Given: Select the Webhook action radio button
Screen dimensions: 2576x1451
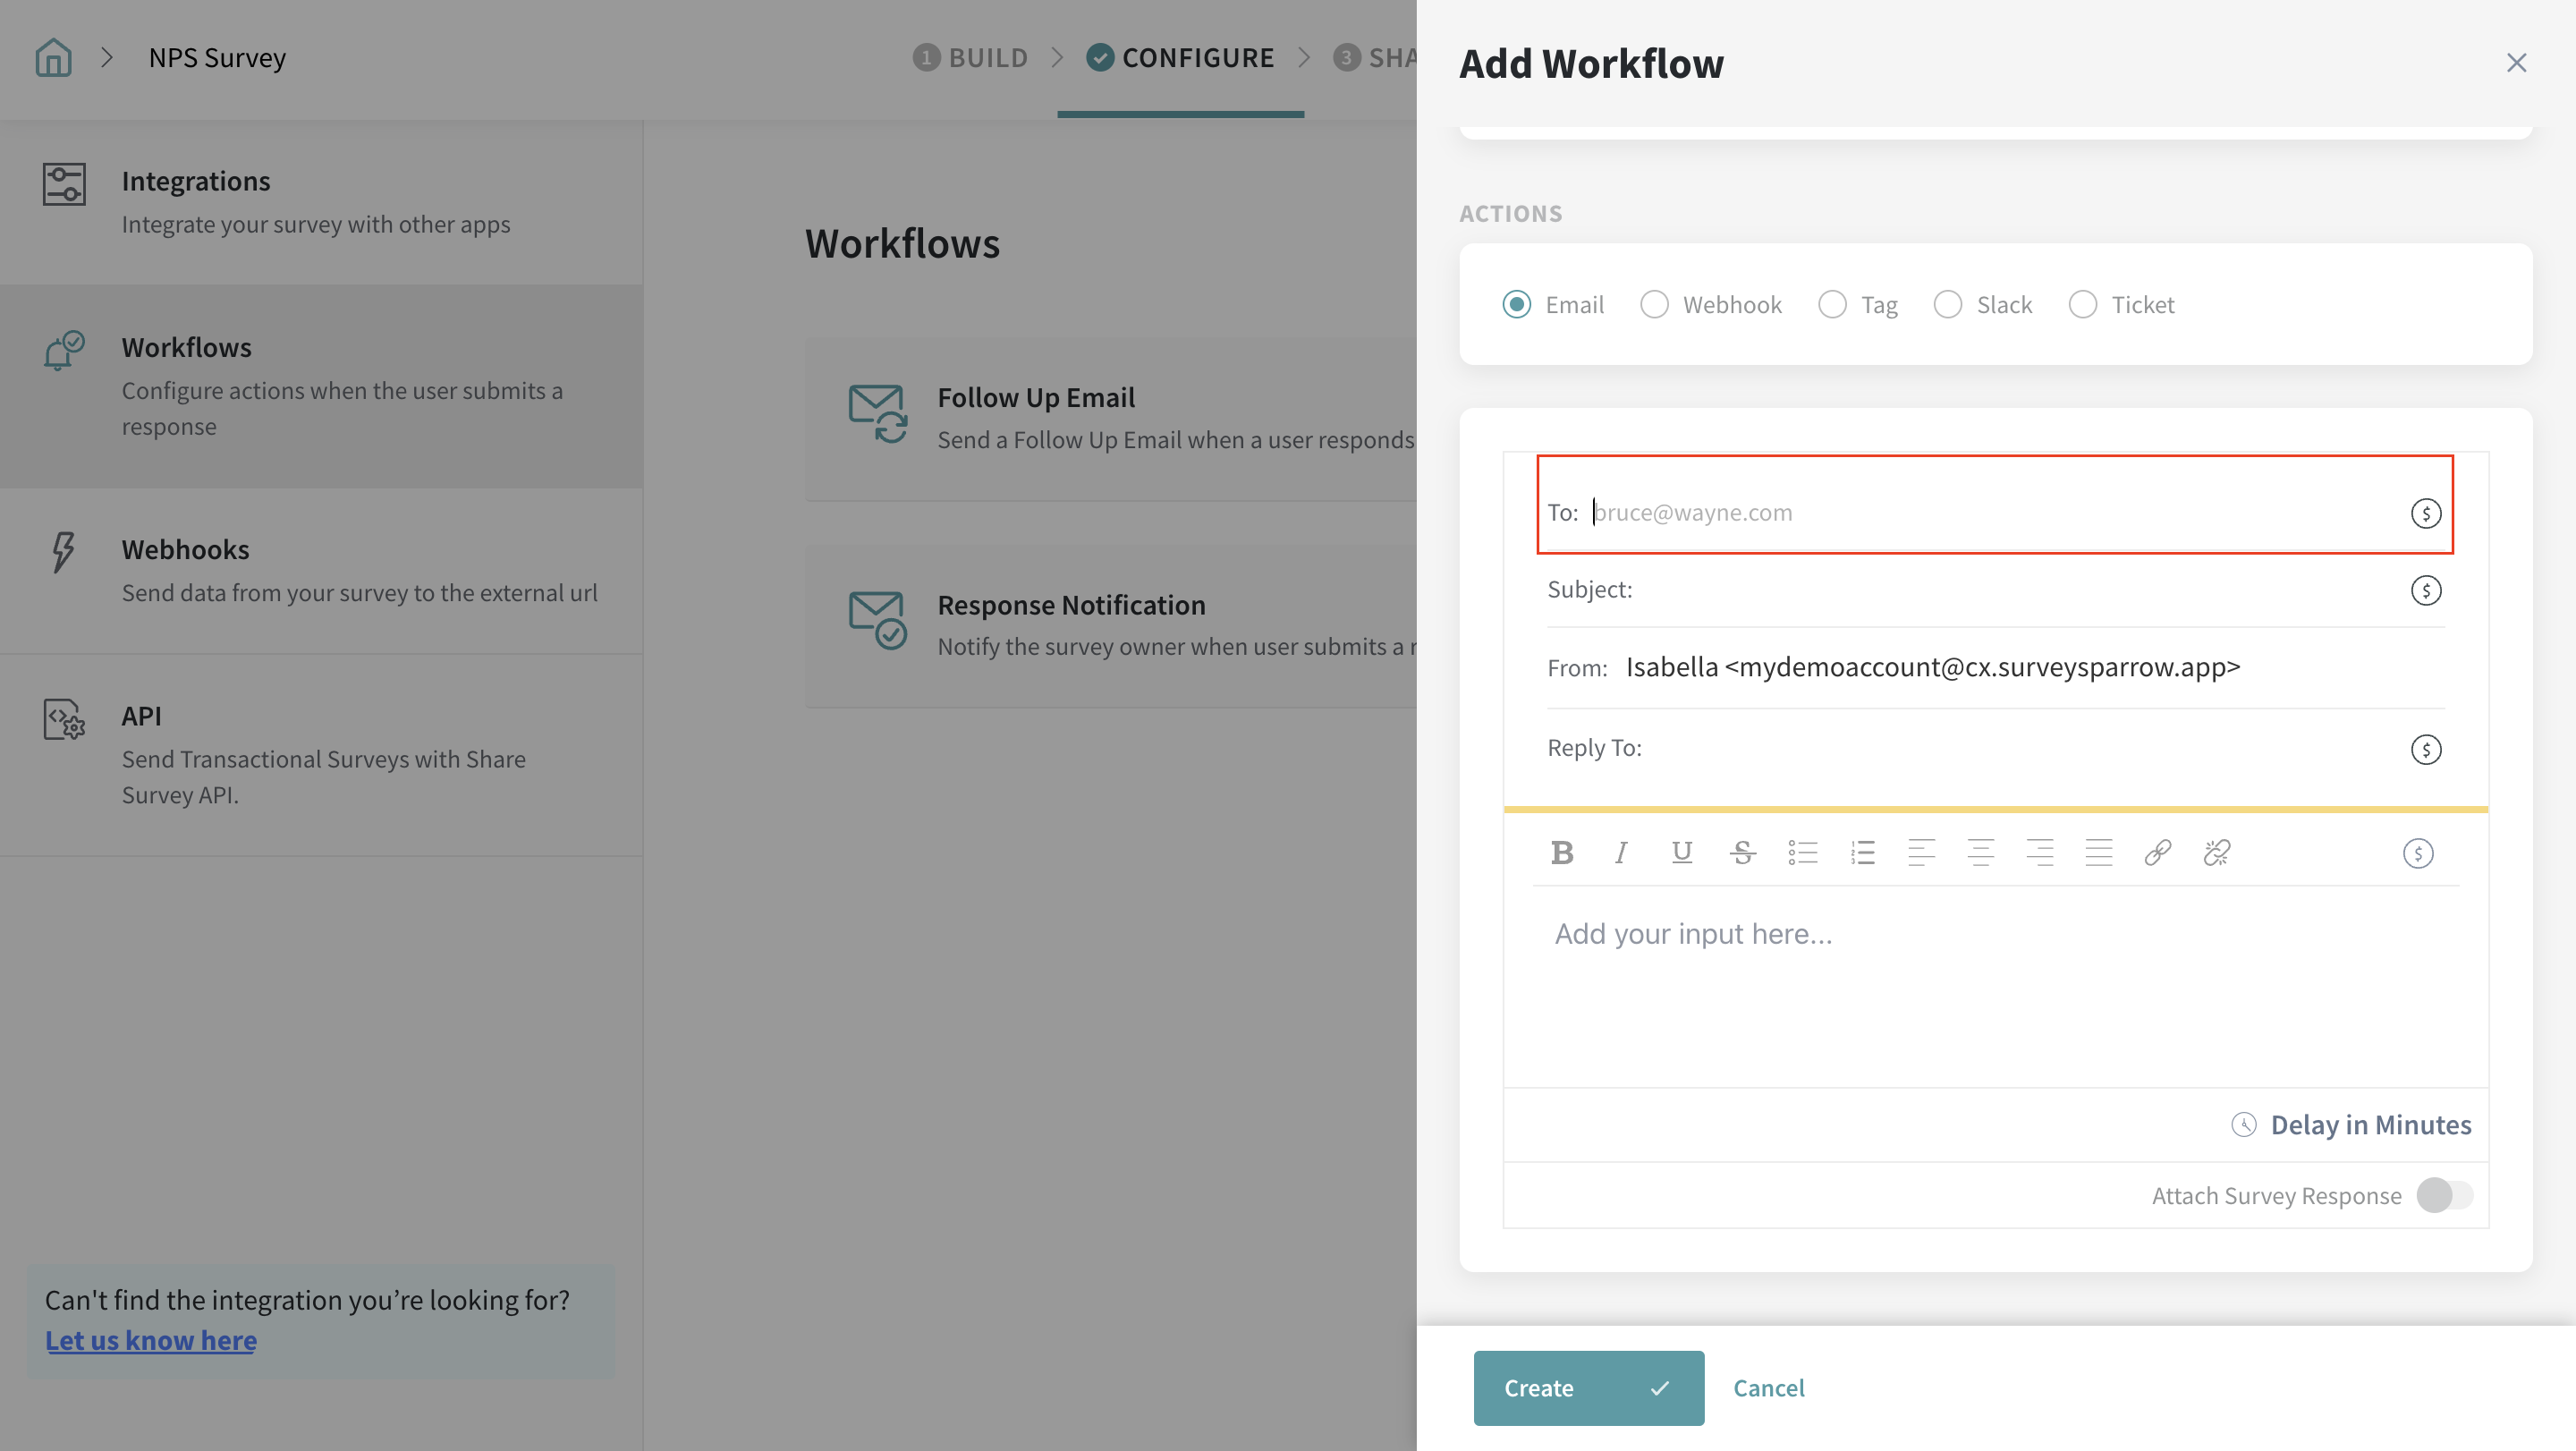Looking at the screenshot, I should (1654, 304).
